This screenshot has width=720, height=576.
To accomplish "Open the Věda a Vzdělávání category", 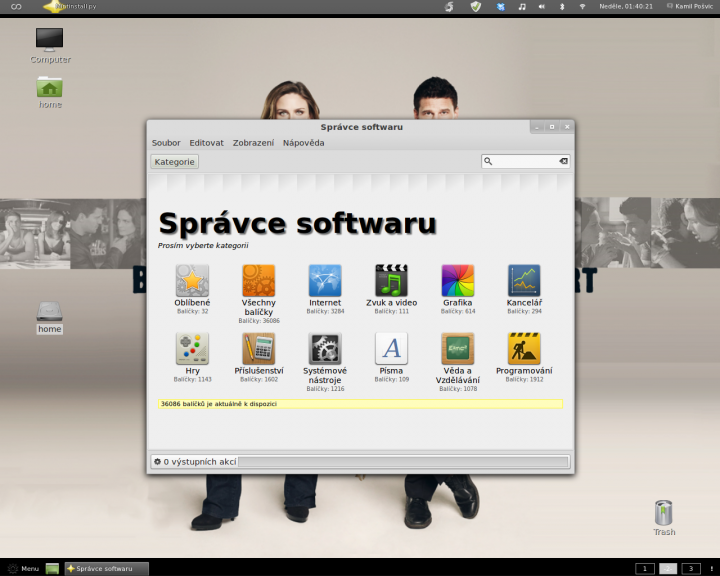I will click(458, 349).
